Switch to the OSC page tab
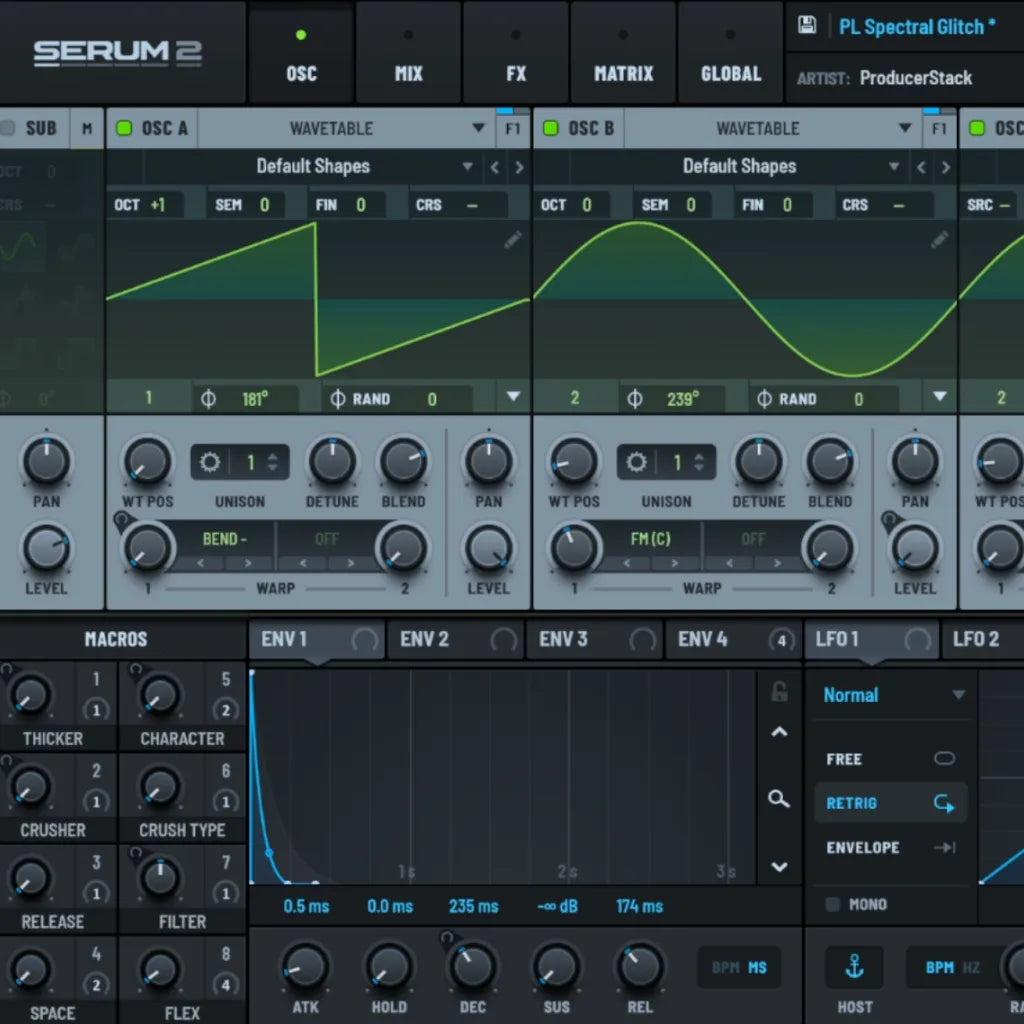Screen dimensions: 1024x1024 coord(301,54)
